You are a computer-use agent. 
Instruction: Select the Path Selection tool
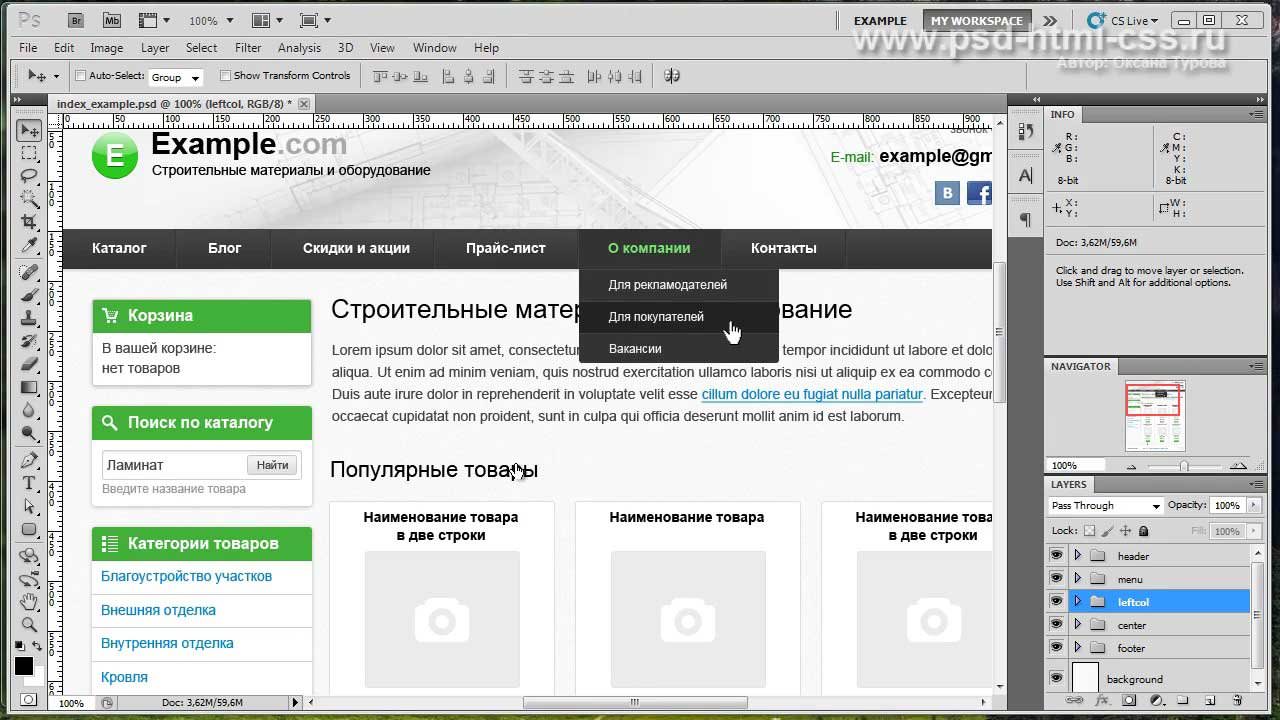[x=29, y=507]
